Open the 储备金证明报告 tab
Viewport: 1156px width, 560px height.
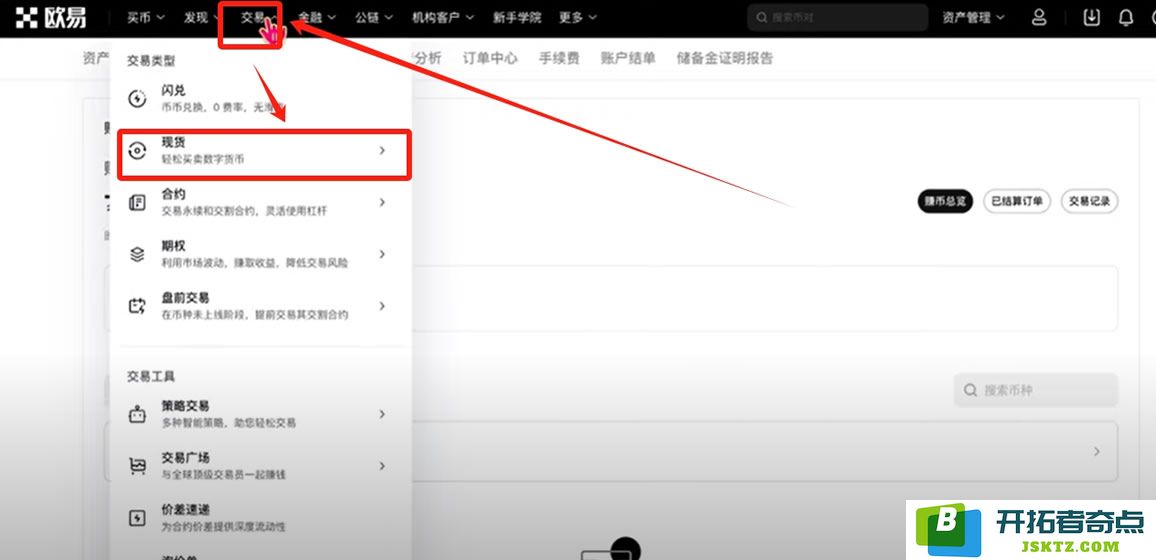tap(725, 58)
